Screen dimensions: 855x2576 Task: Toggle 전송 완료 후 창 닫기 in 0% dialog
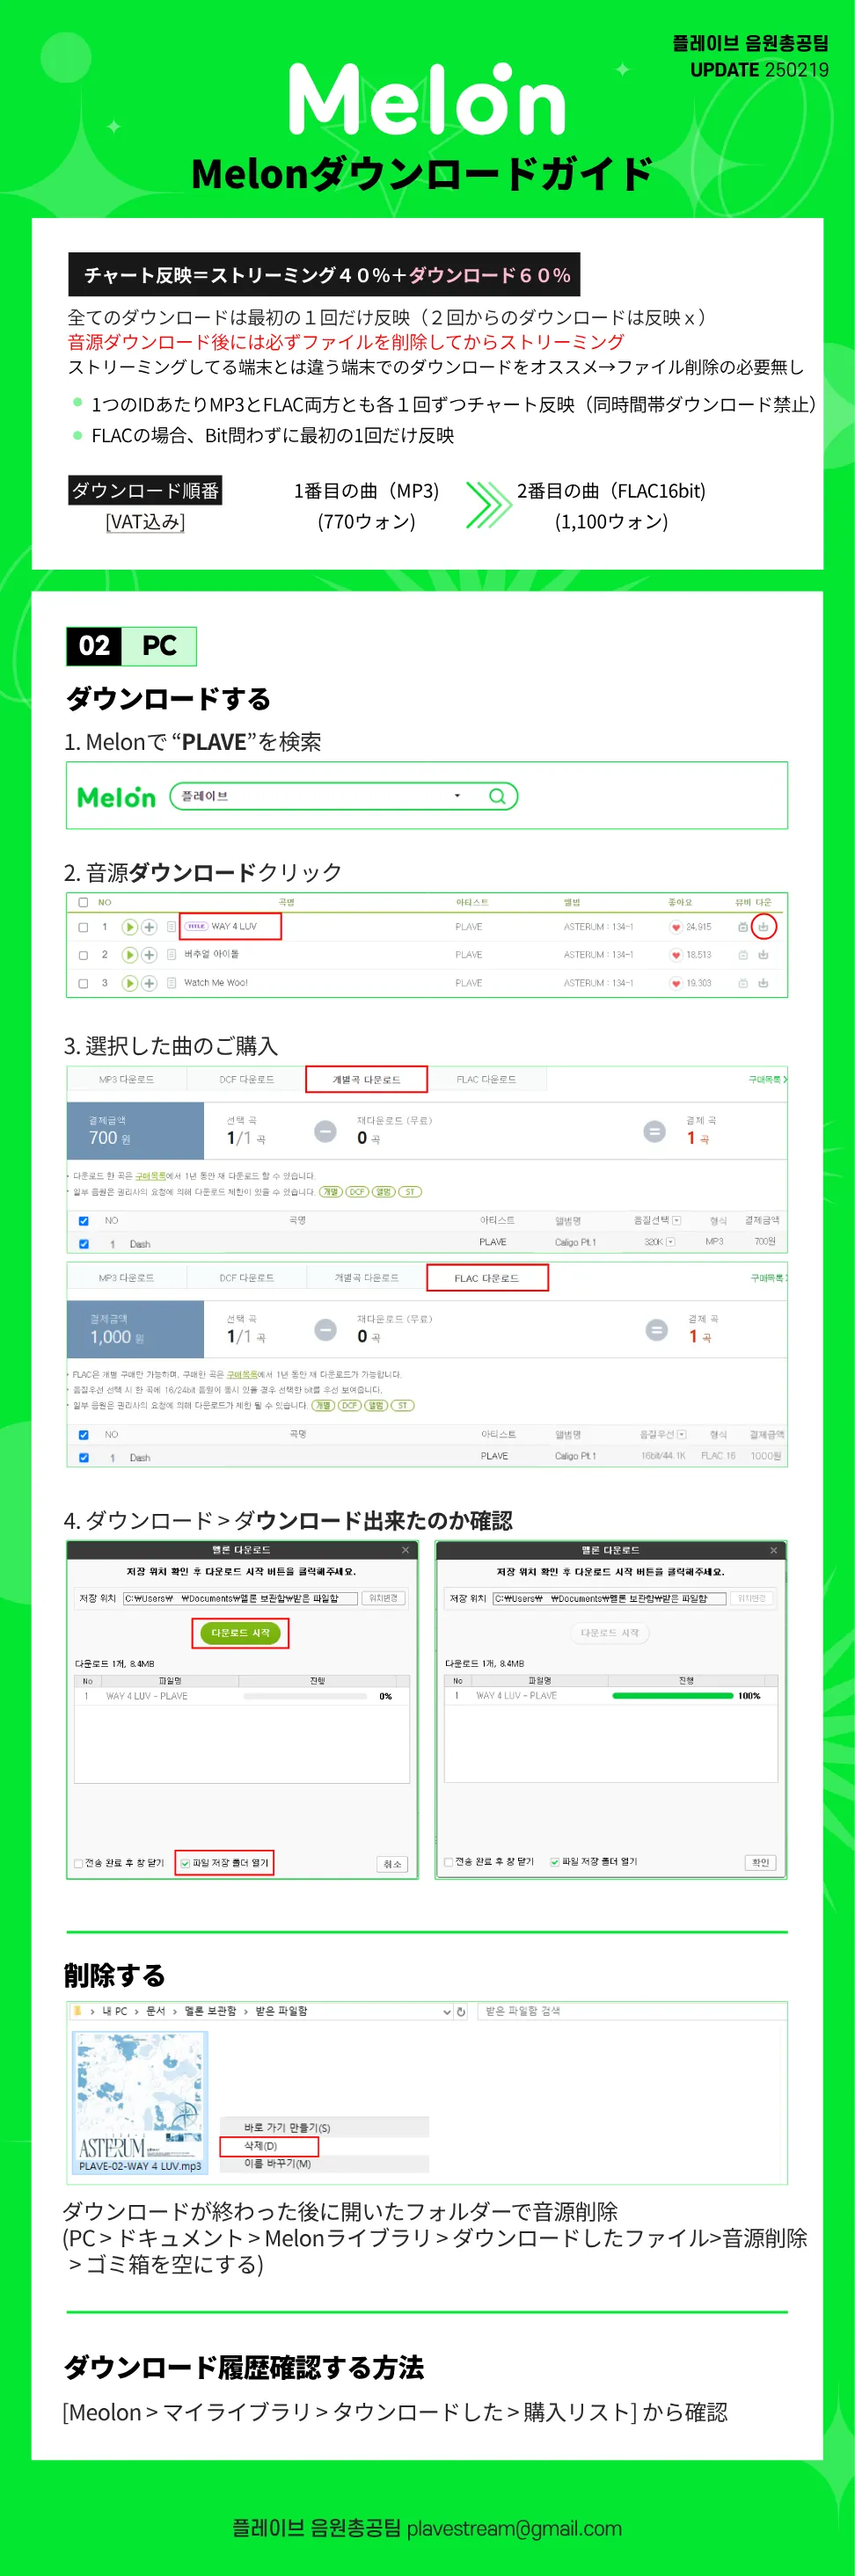point(78,1863)
